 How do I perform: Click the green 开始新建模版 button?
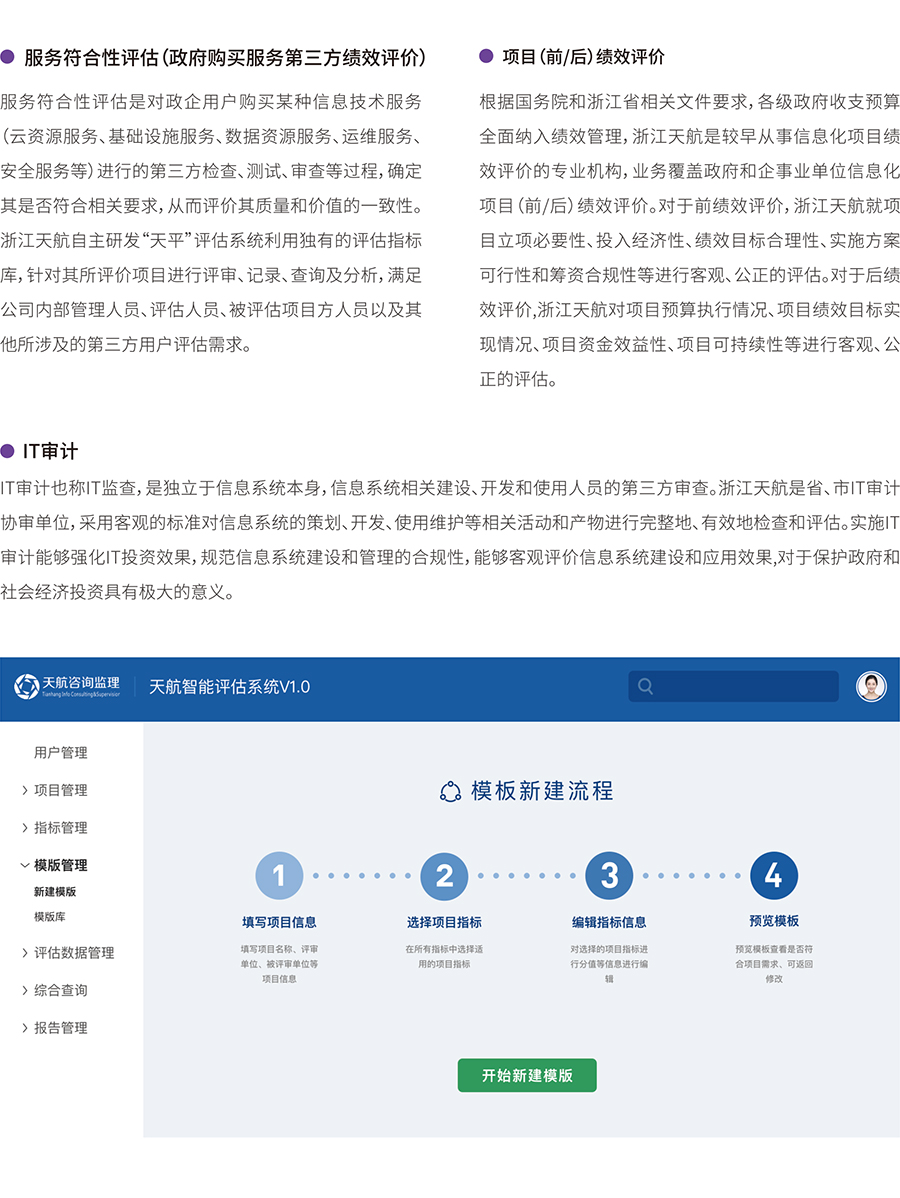527,1075
